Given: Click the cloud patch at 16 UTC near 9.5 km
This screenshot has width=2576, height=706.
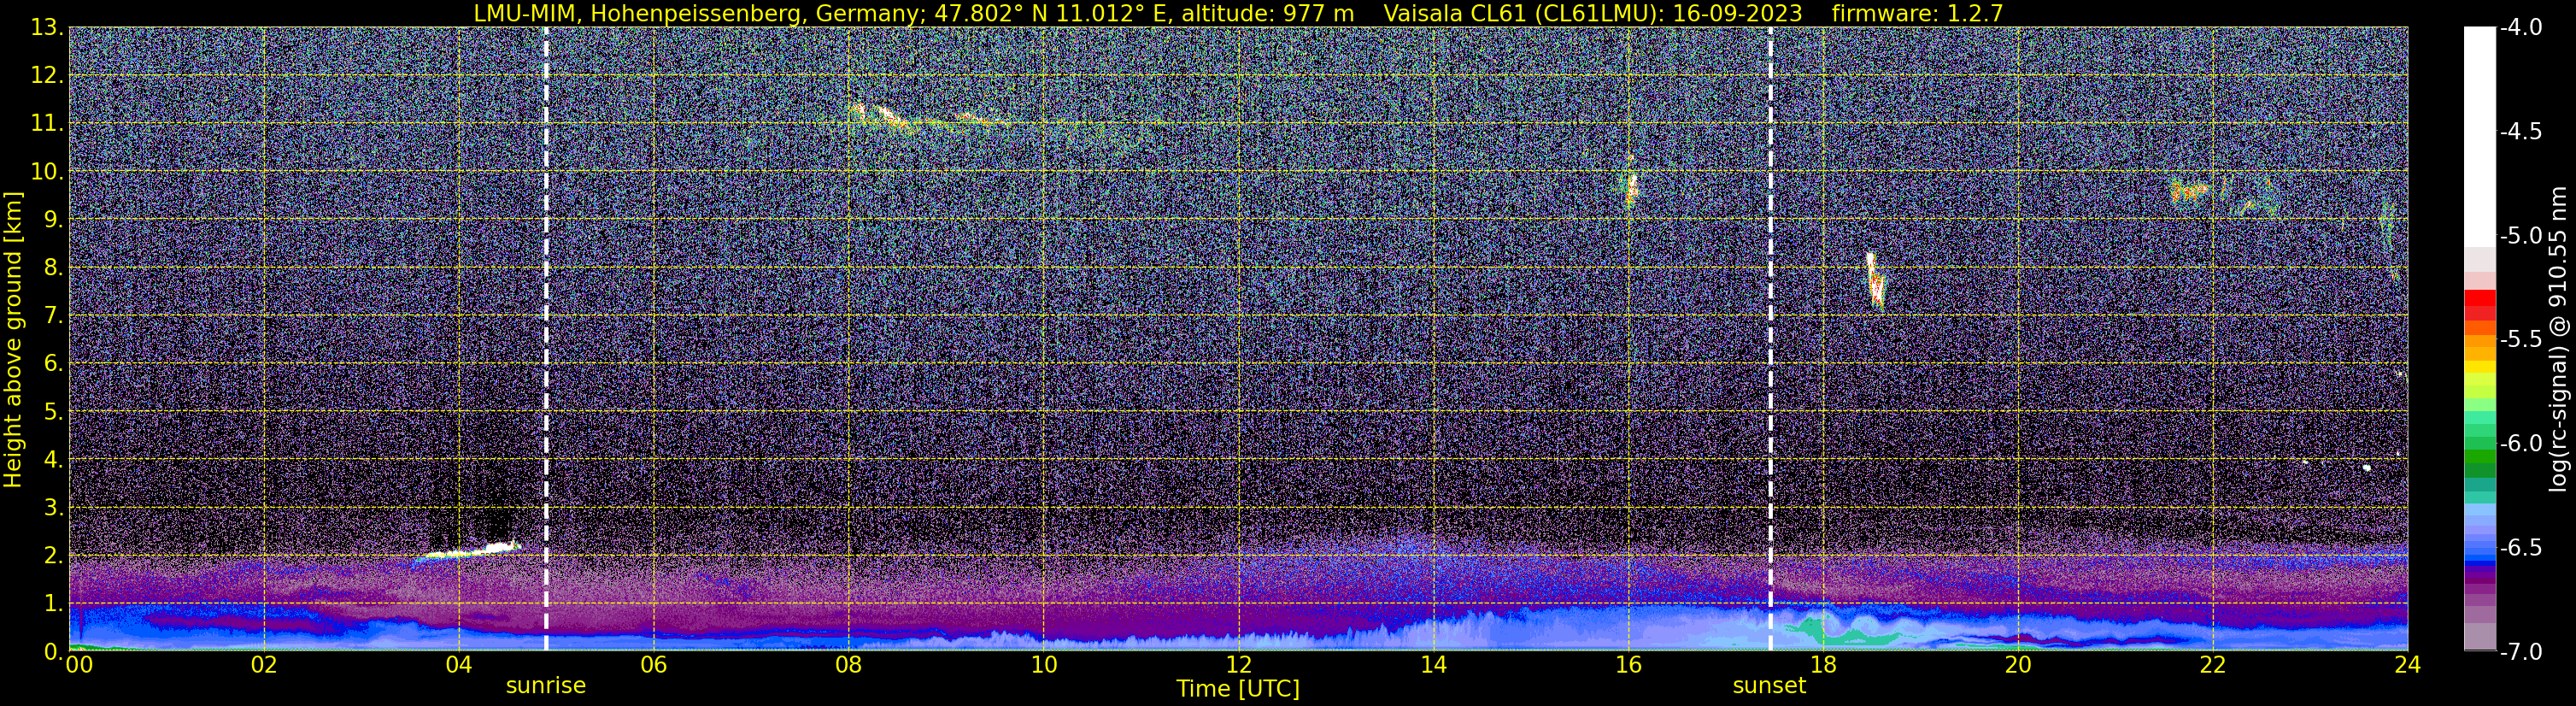Looking at the screenshot, I should coord(1631,187).
